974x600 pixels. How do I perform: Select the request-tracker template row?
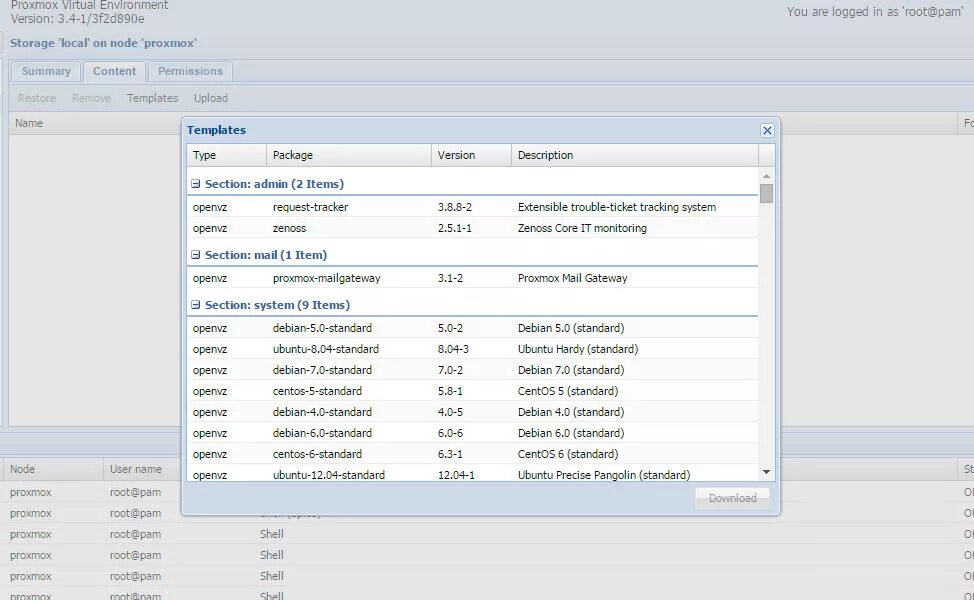tap(472, 207)
